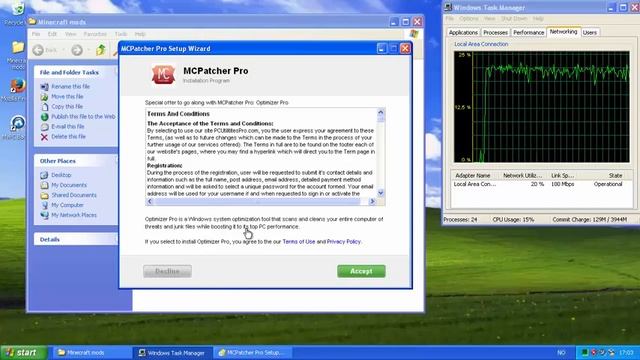Screen dimensions: 640x360
Task: Click the terms box scroll up arrow
Action: (380, 112)
